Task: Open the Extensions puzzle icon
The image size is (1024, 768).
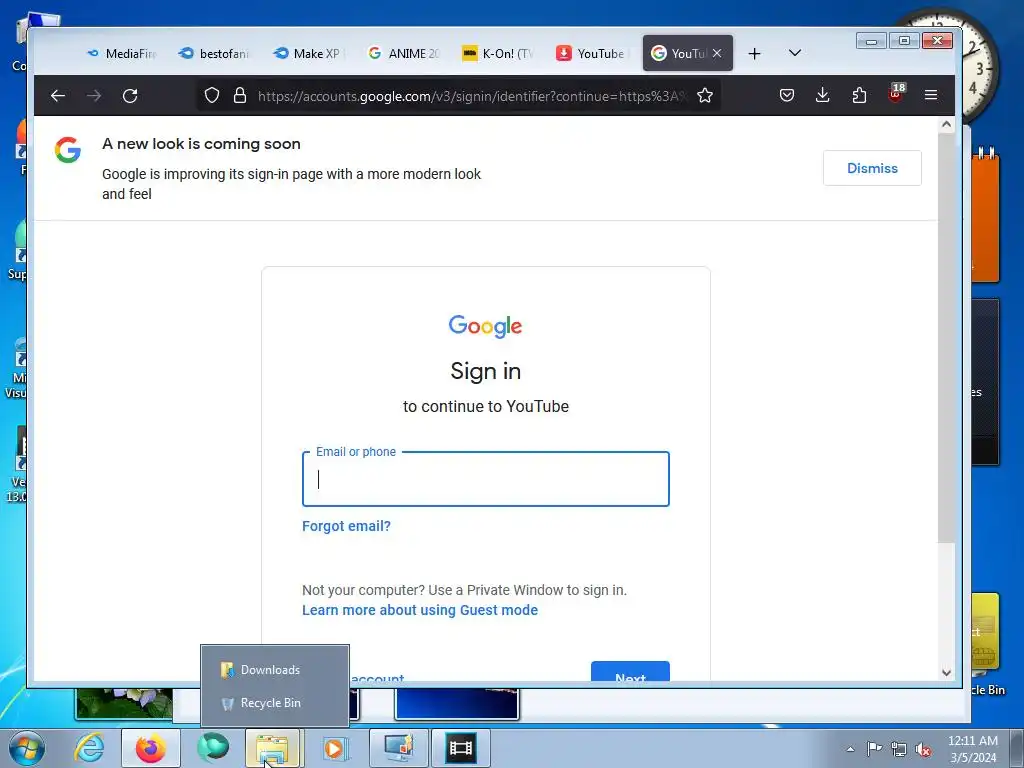Action: [859, 95]
